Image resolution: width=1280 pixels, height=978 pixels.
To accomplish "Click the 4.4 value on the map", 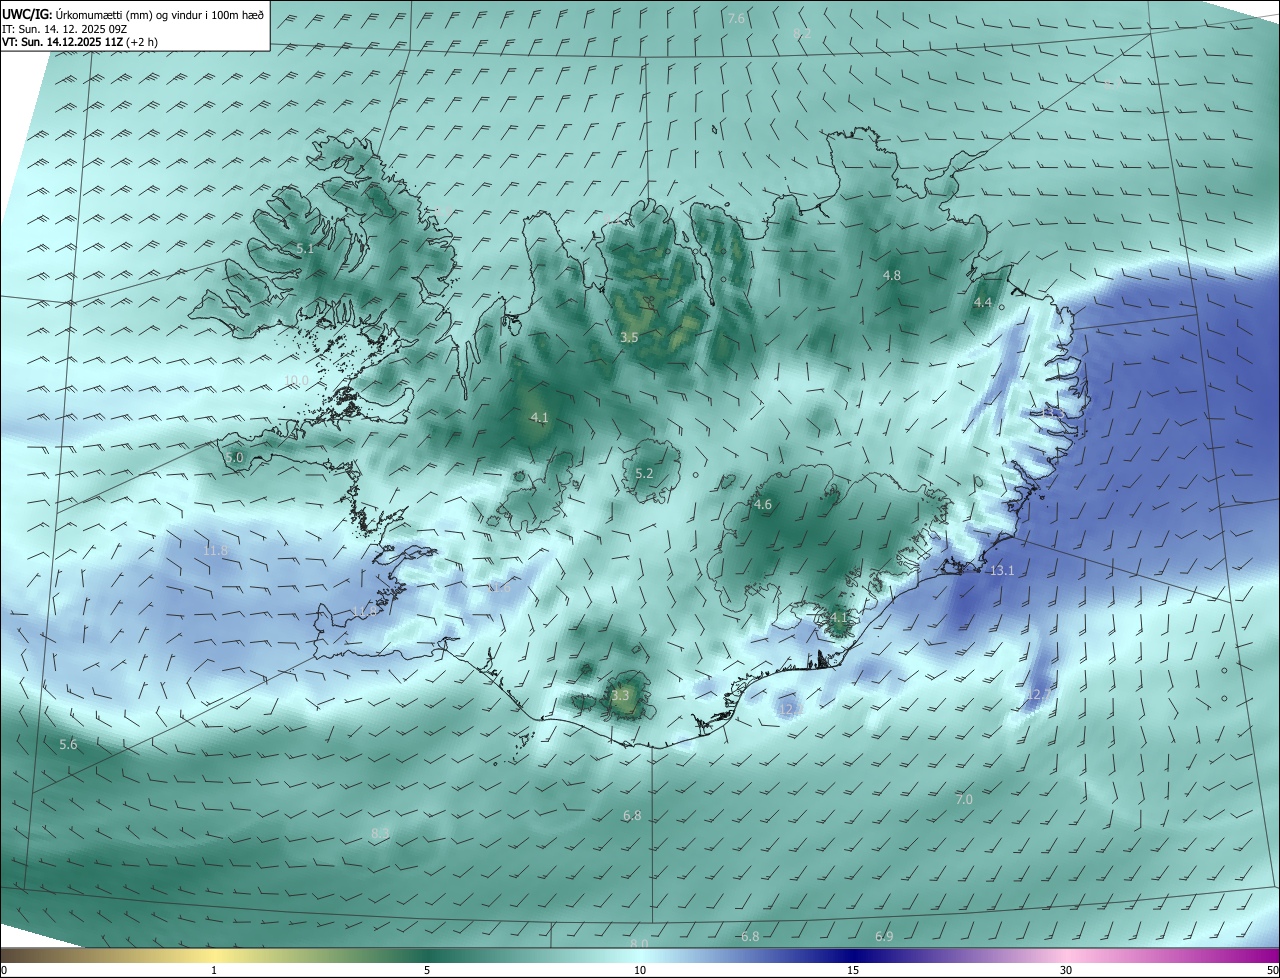I will (983, 302).
